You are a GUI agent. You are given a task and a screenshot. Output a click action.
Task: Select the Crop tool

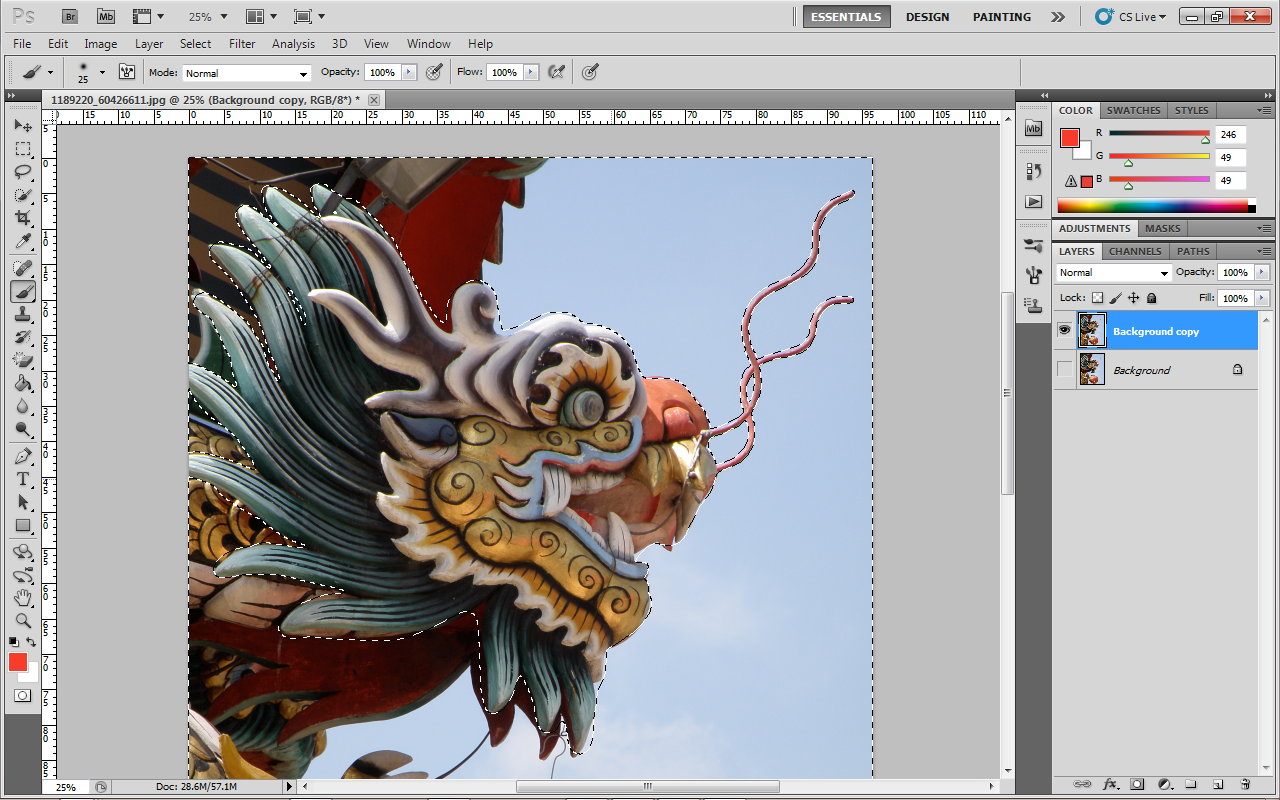(23, 218)
